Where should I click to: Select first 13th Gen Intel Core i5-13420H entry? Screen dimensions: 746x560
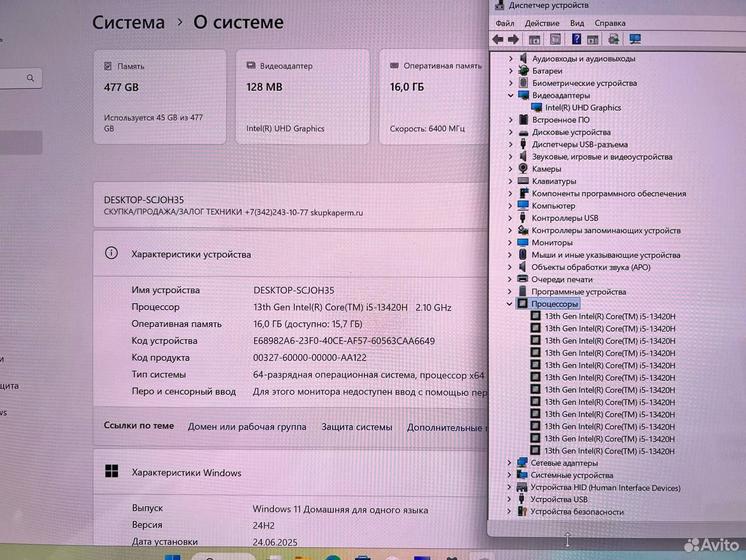pos(610,316)
